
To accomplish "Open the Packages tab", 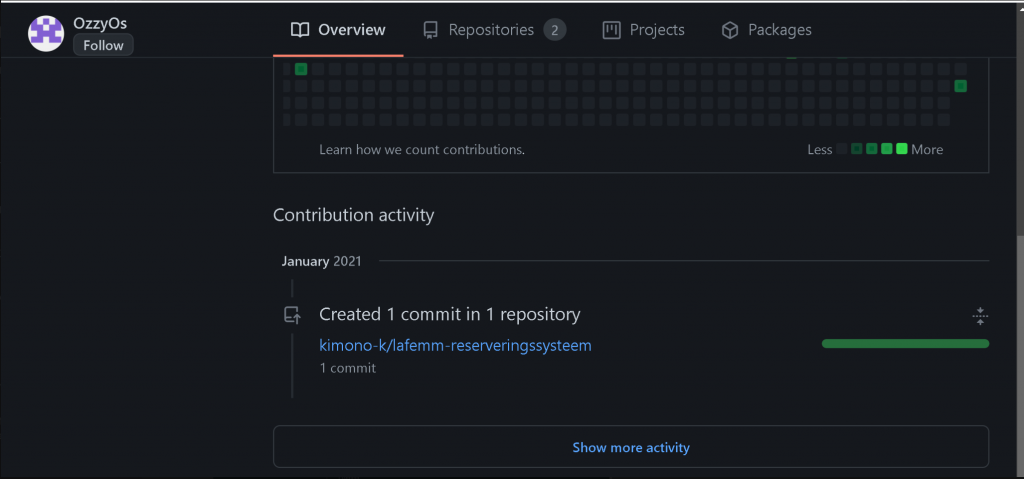I will [x=766, y=30].
